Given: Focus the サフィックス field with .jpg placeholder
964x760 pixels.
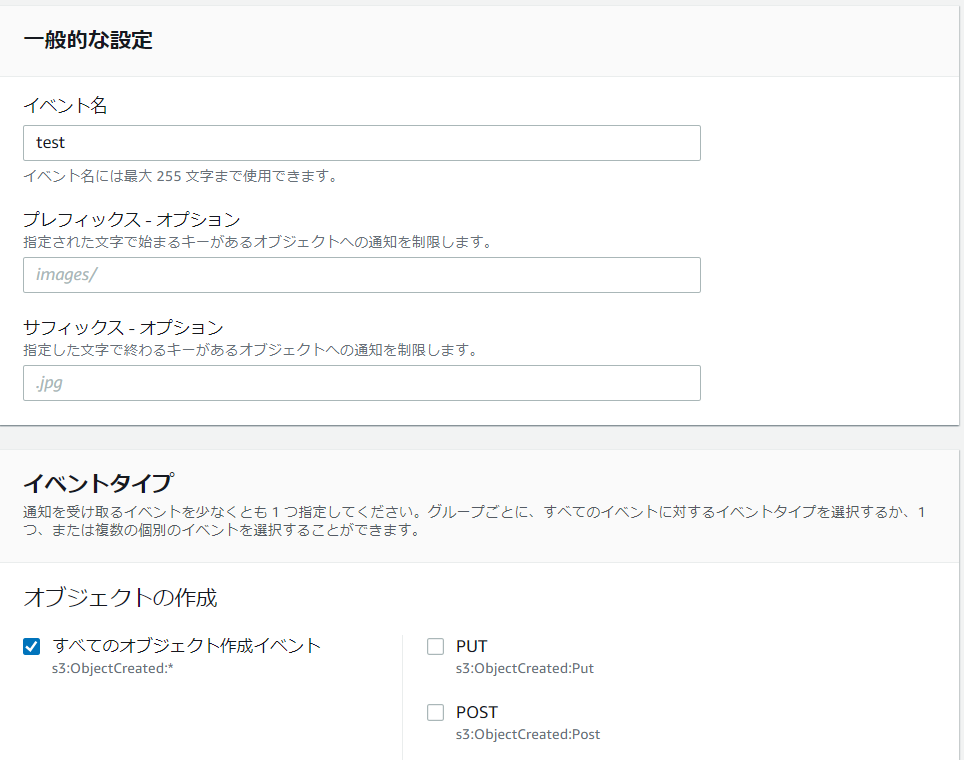Looking at the screenshot, I should [362, 383].
